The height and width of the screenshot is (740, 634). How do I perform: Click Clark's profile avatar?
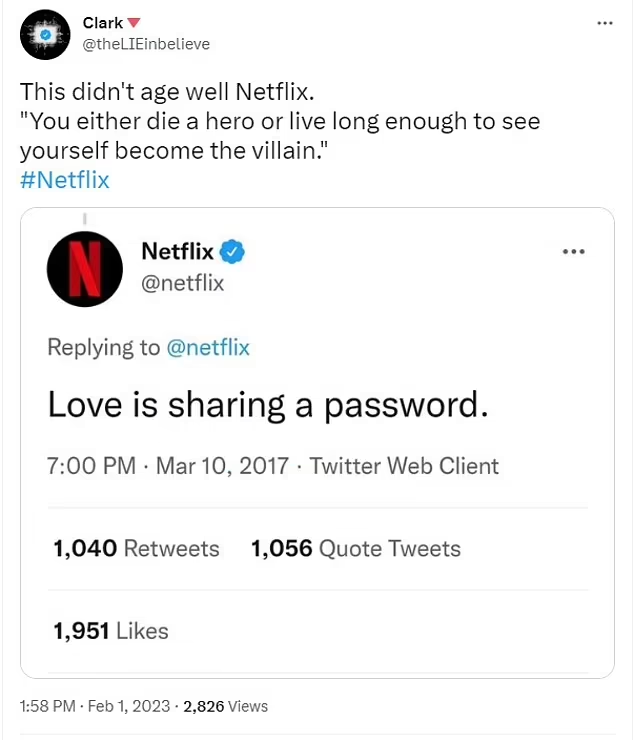[43, 34]
